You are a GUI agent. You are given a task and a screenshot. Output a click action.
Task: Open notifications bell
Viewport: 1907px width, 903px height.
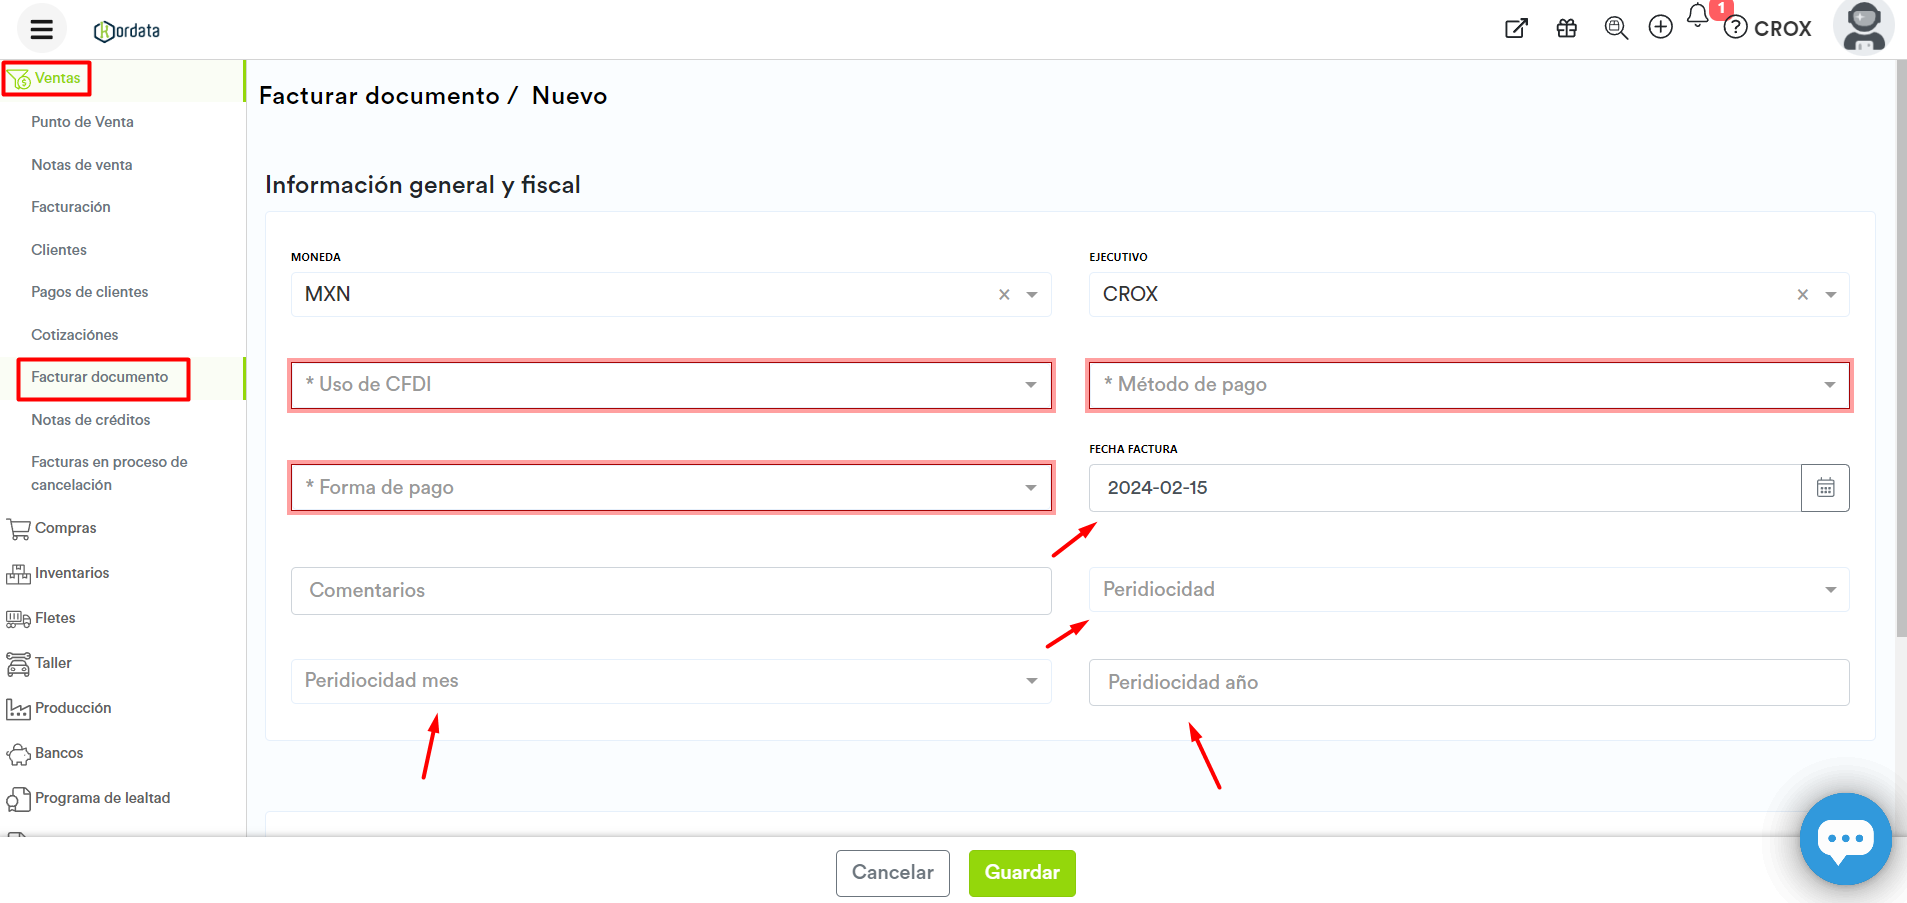click(x=1698, y=16)
